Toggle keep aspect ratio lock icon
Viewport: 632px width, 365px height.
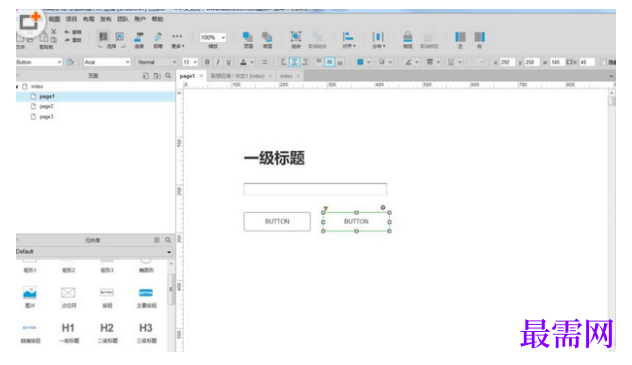(570, 62)
